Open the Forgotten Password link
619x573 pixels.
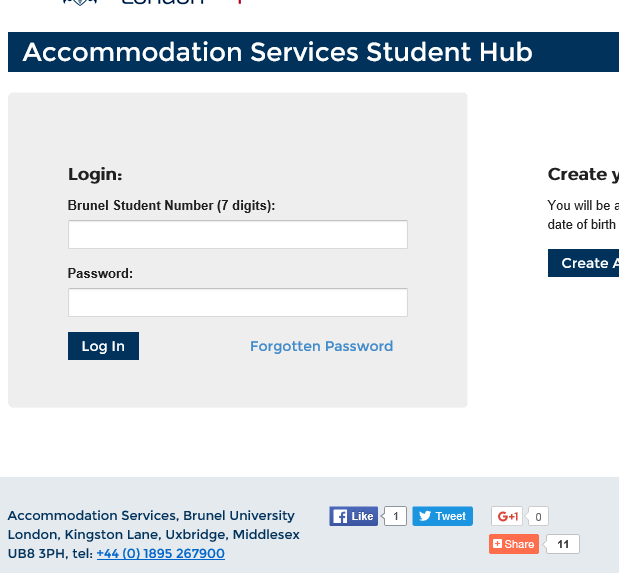pos(321,346)
